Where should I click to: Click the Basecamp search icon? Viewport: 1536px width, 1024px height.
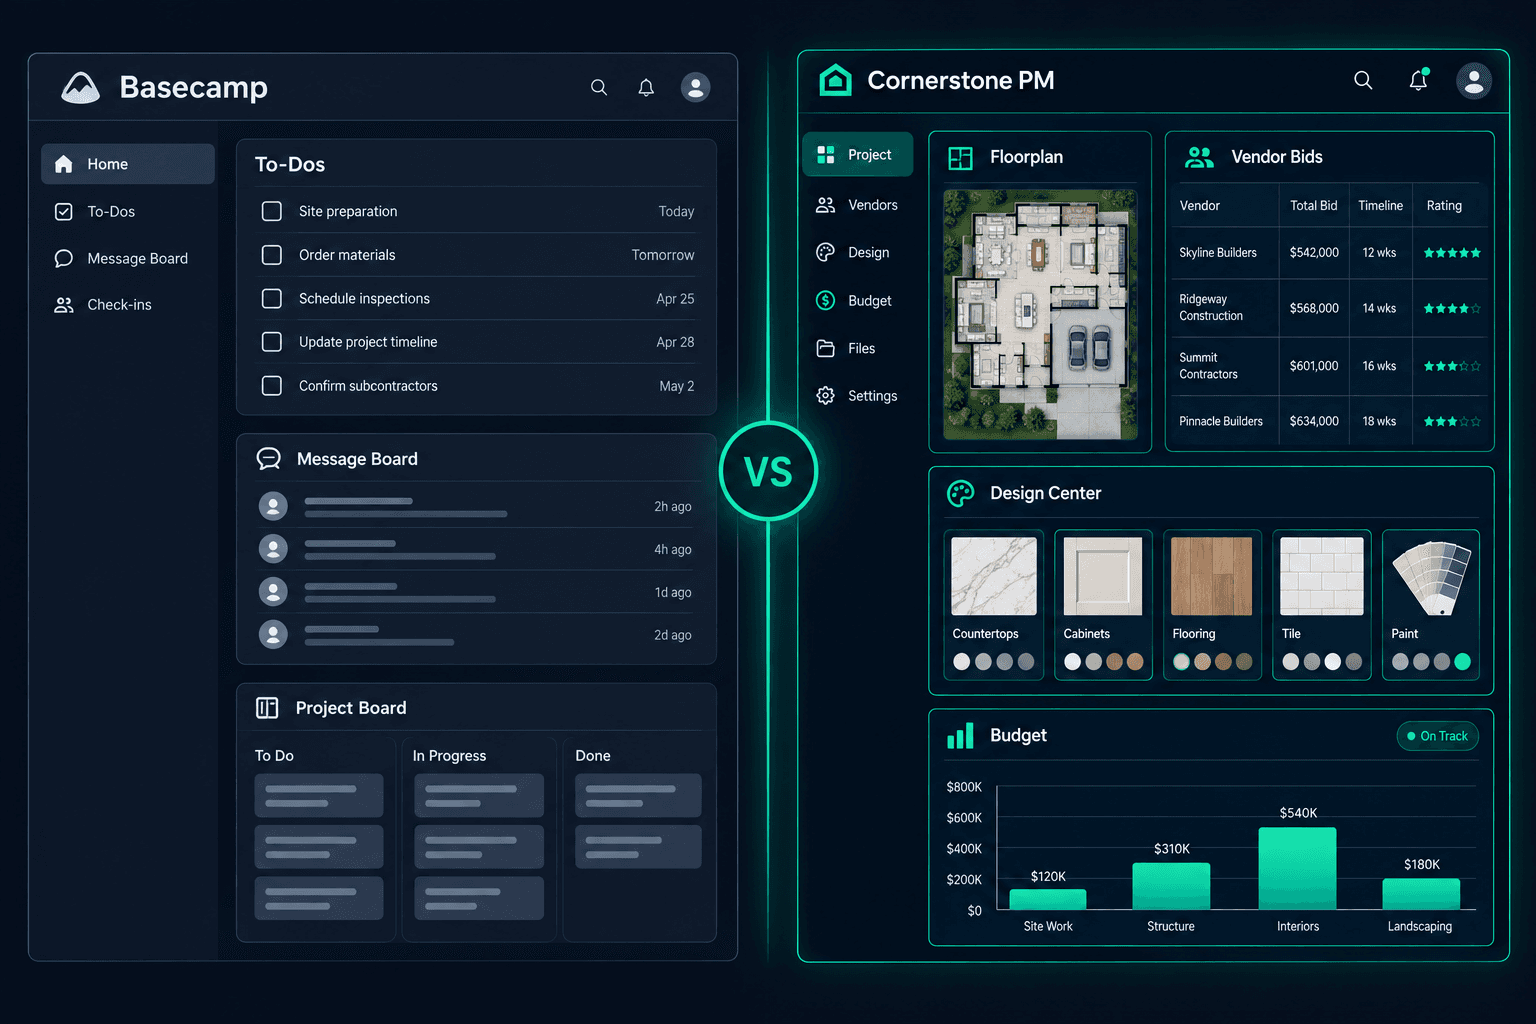coord(599,88)
